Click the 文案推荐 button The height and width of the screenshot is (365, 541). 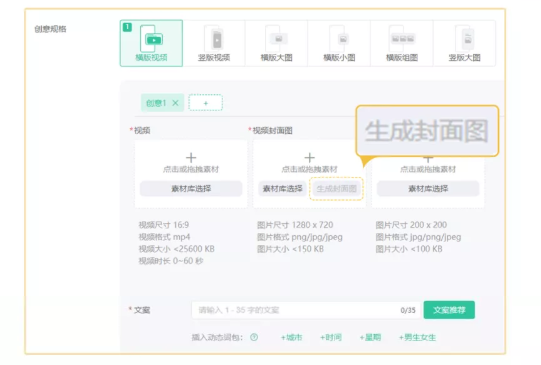pos(449,310)
